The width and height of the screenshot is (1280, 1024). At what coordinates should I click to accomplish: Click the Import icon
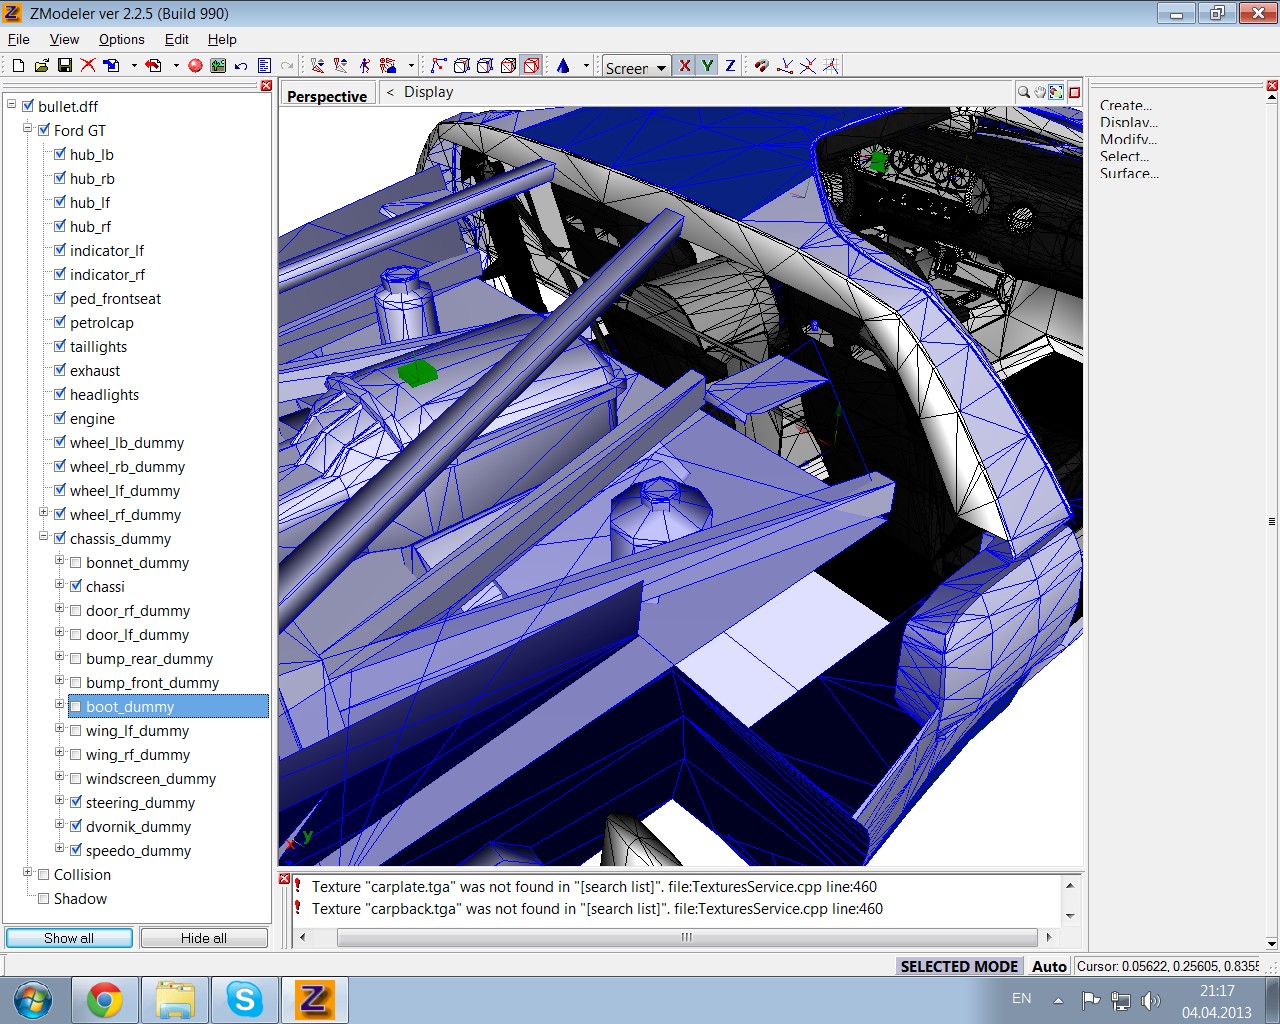111,66
